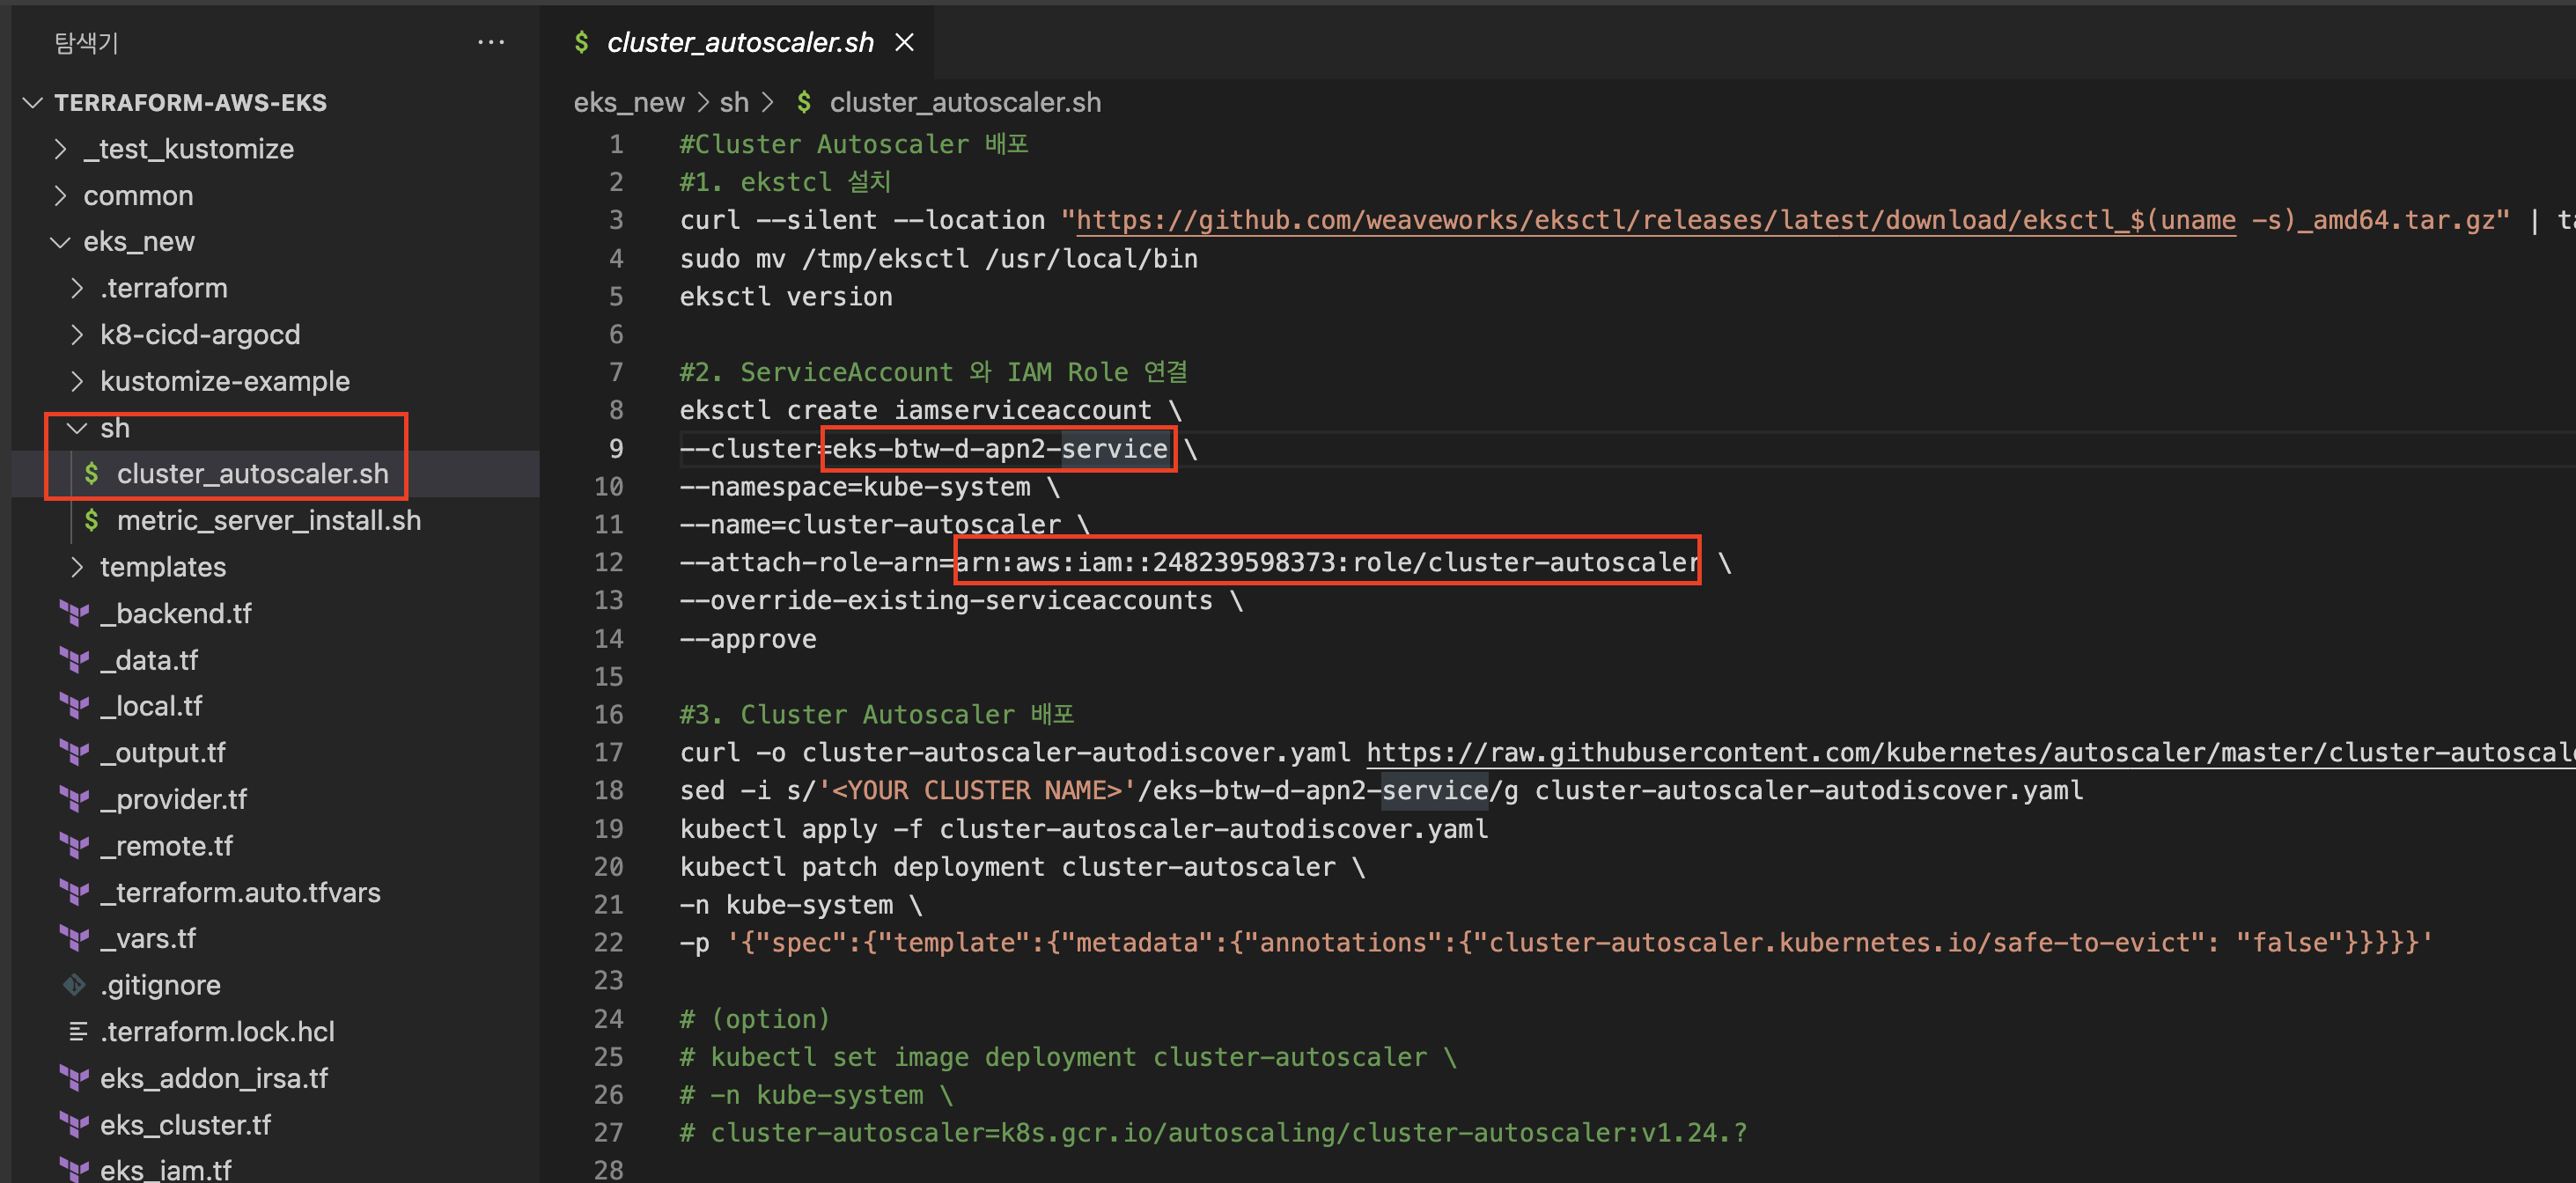Open _backend.tf file
The image size is (2576, 1183).
point(175,613)
